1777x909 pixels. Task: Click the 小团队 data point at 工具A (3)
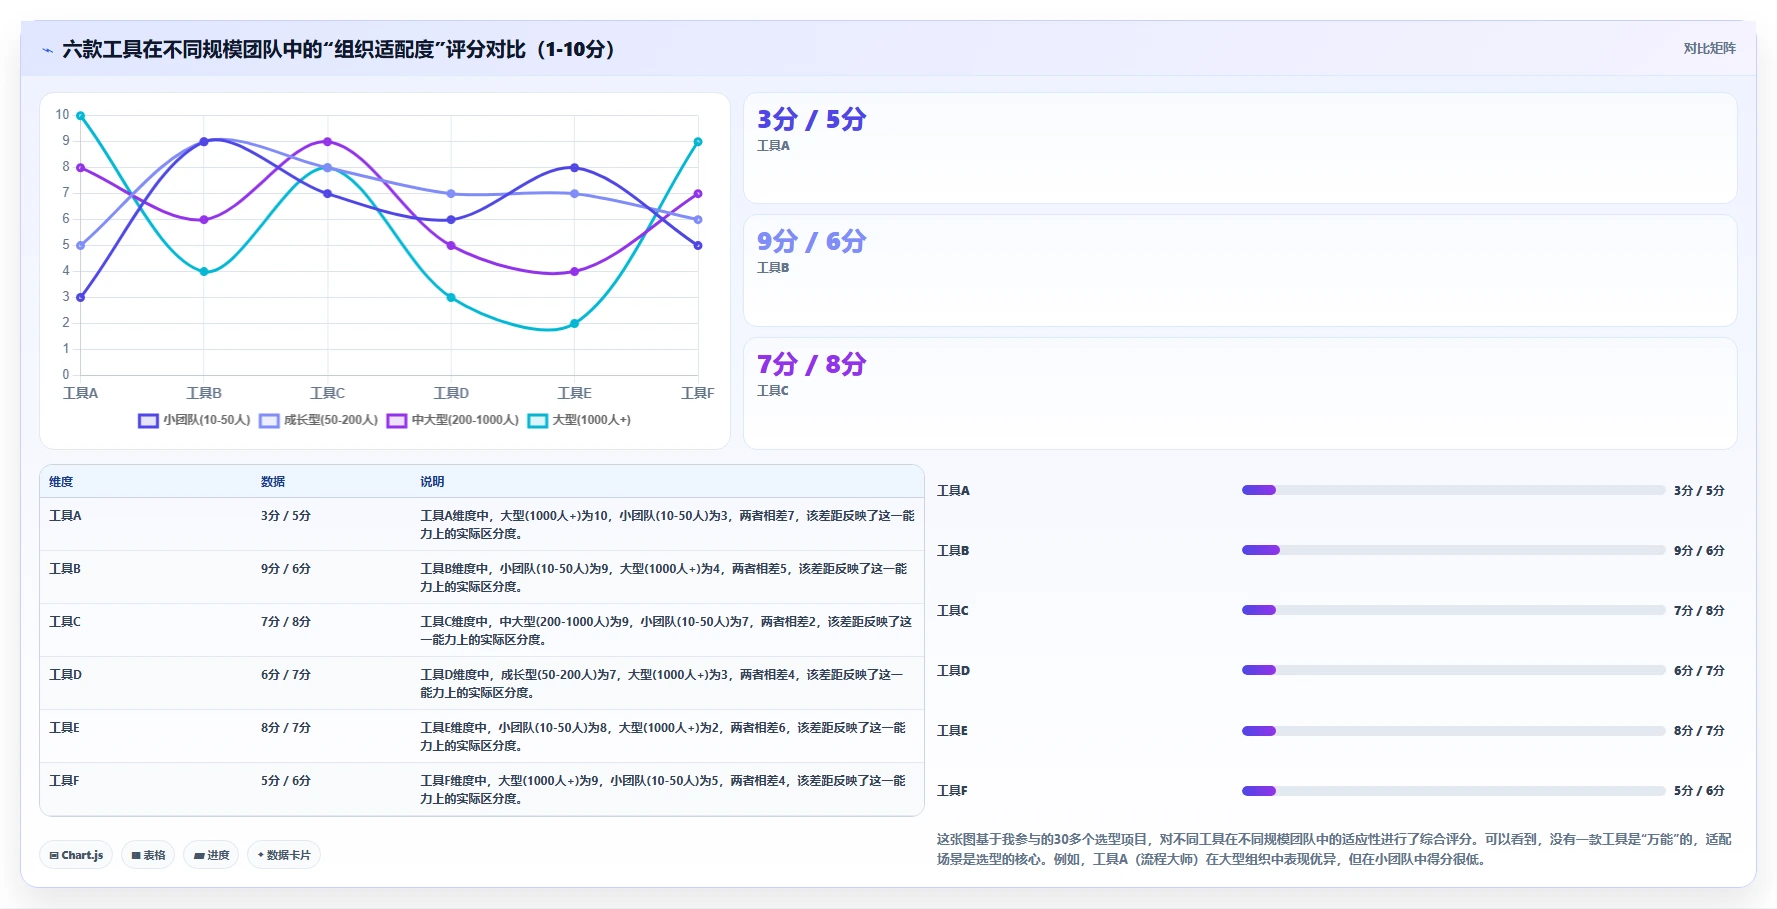click(81, 298)
